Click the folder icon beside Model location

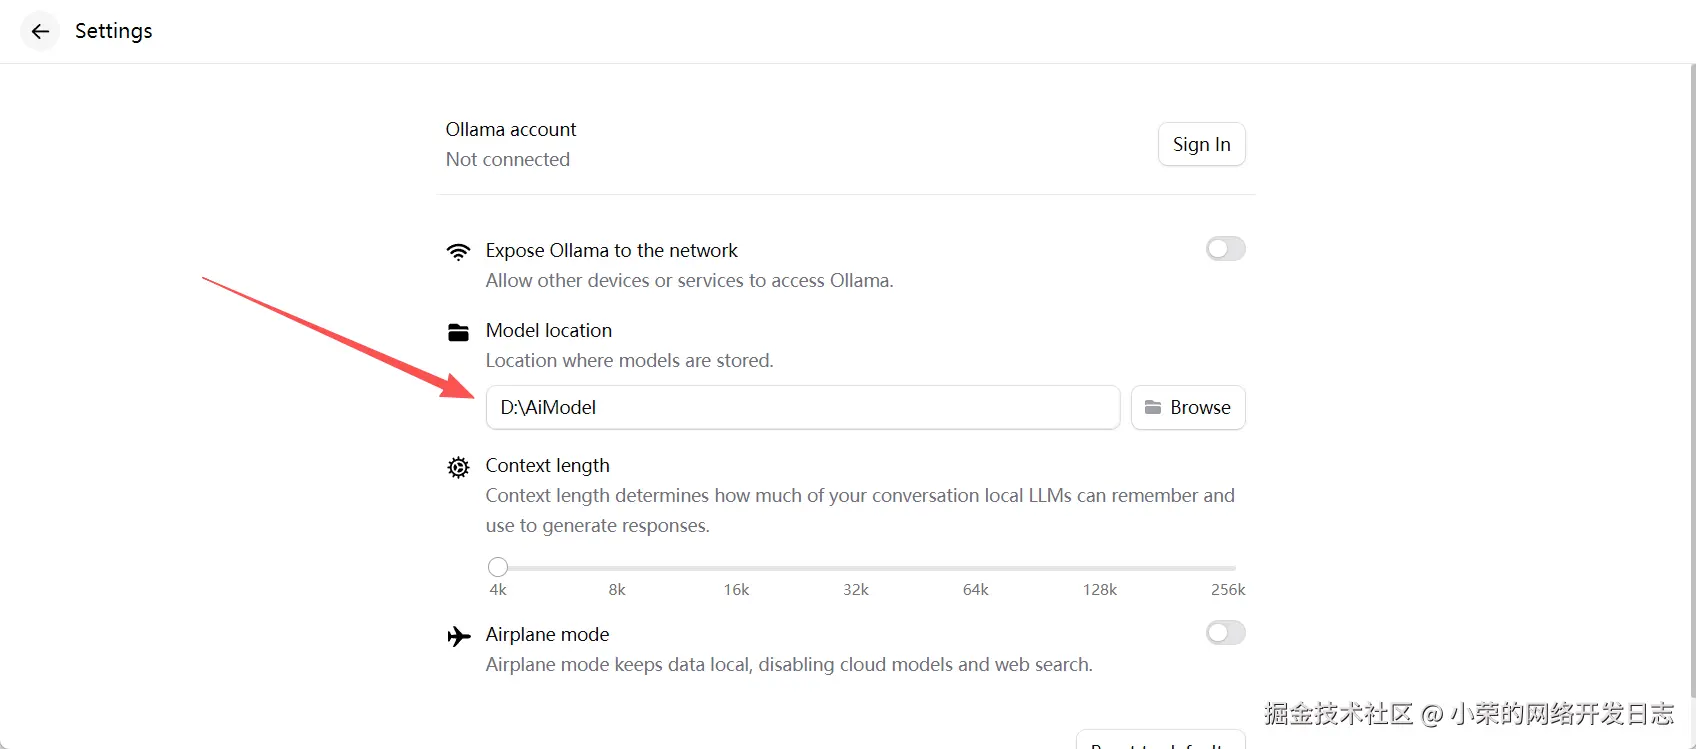tap(458, 332)
